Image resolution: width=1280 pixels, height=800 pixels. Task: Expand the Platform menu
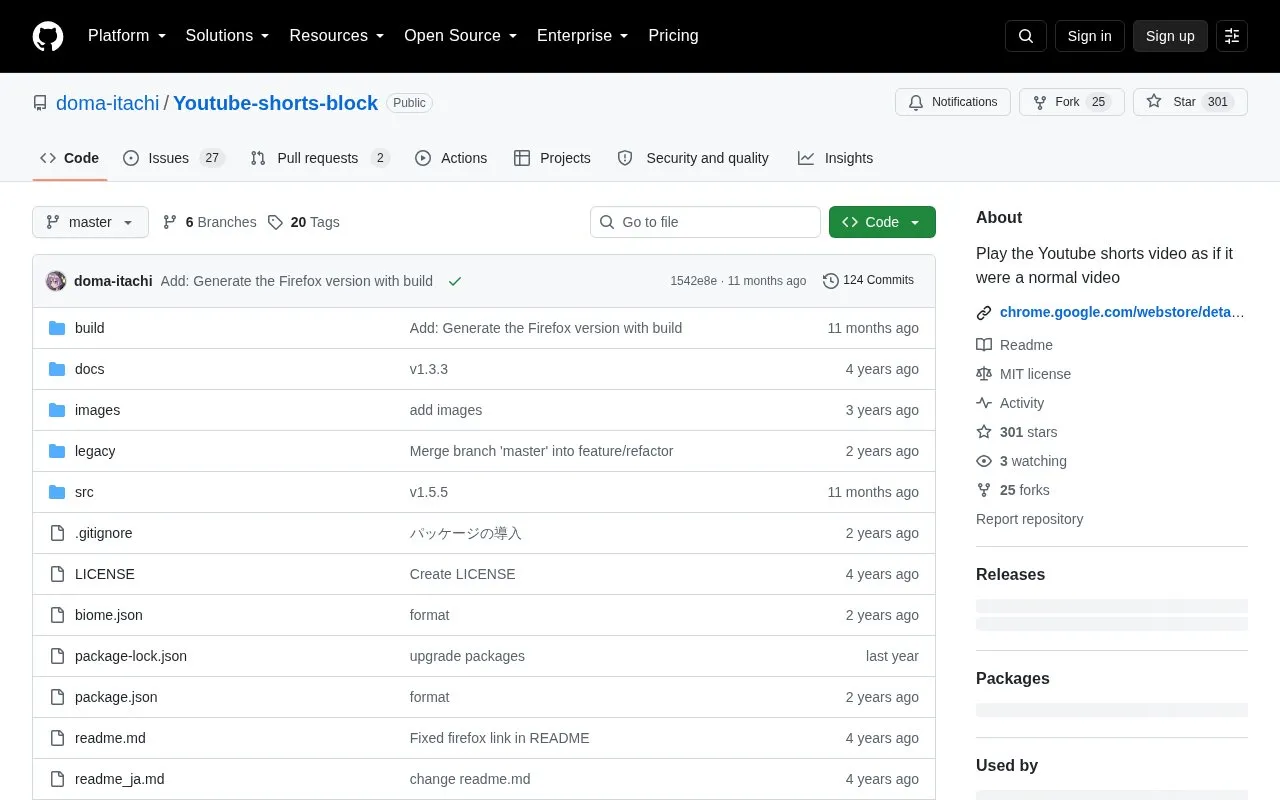[x=127, y=36]
